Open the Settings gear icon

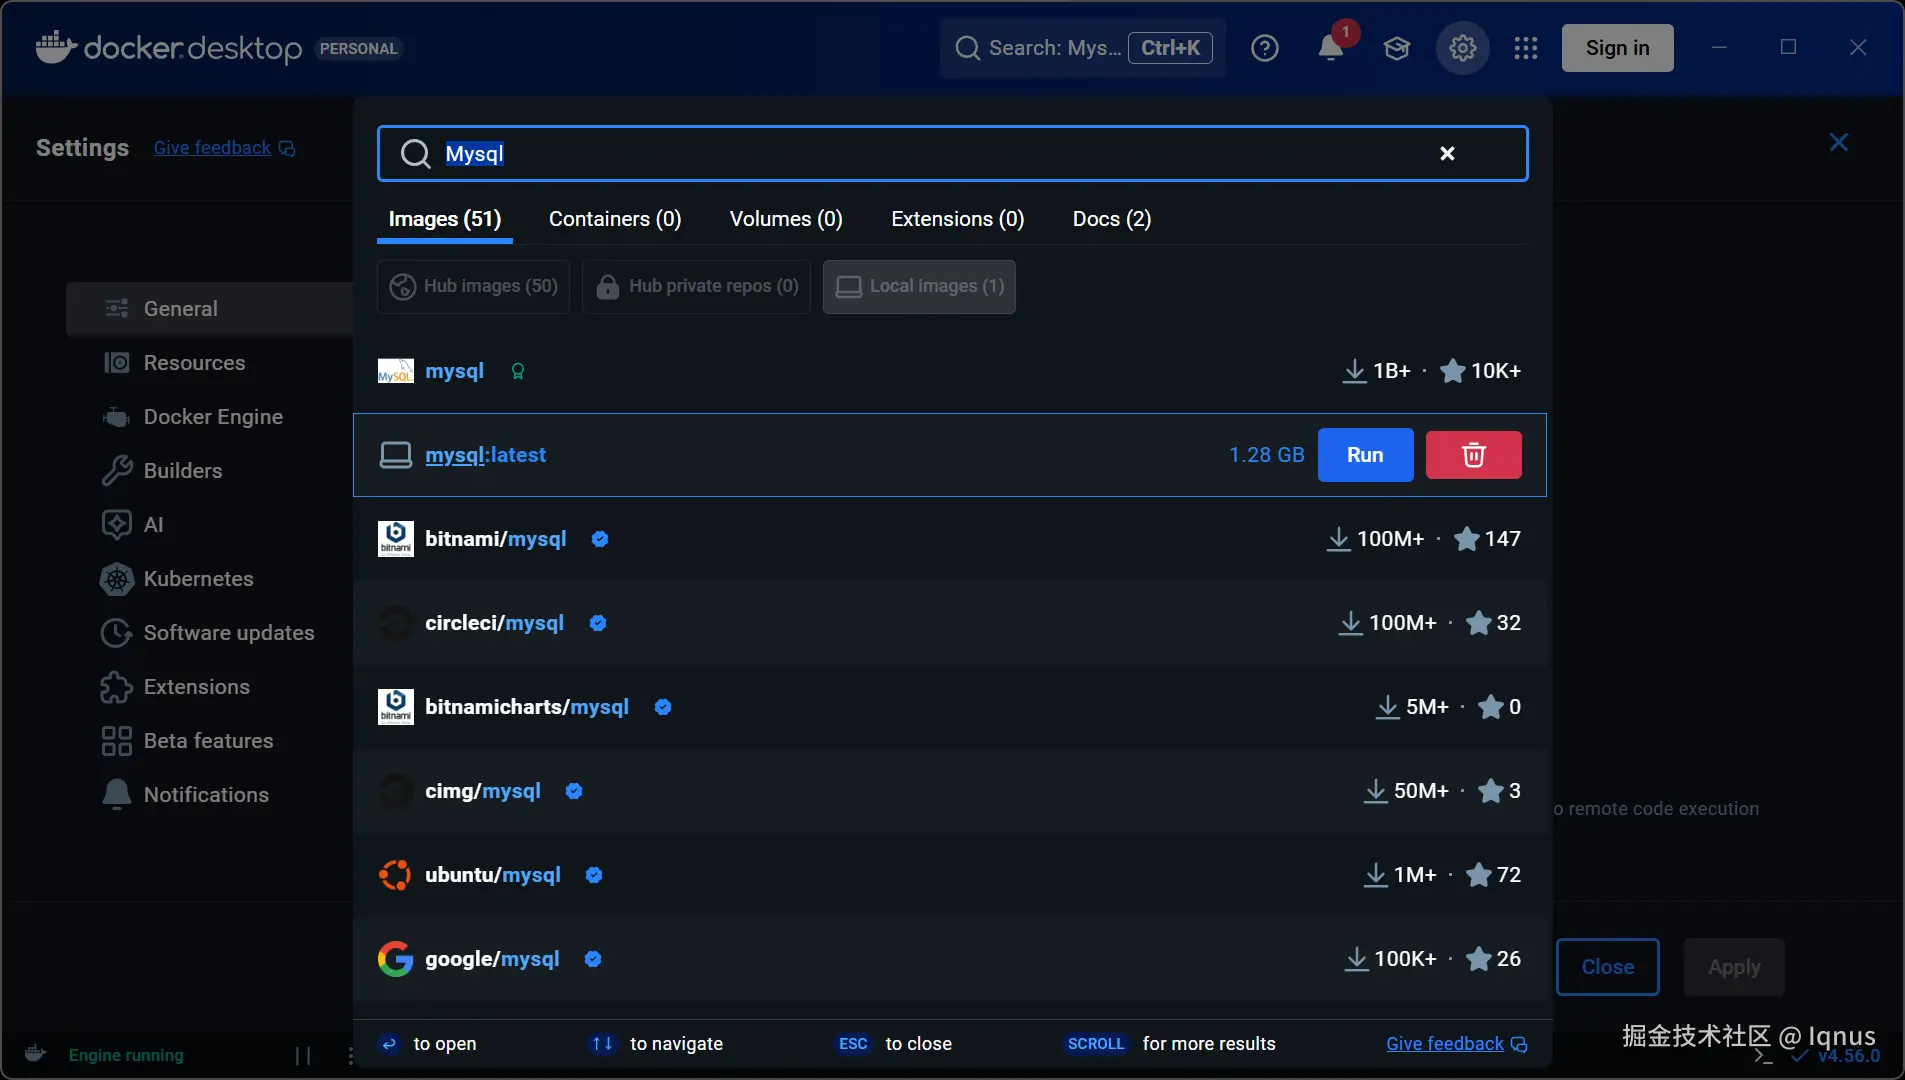coord(1463,48)
